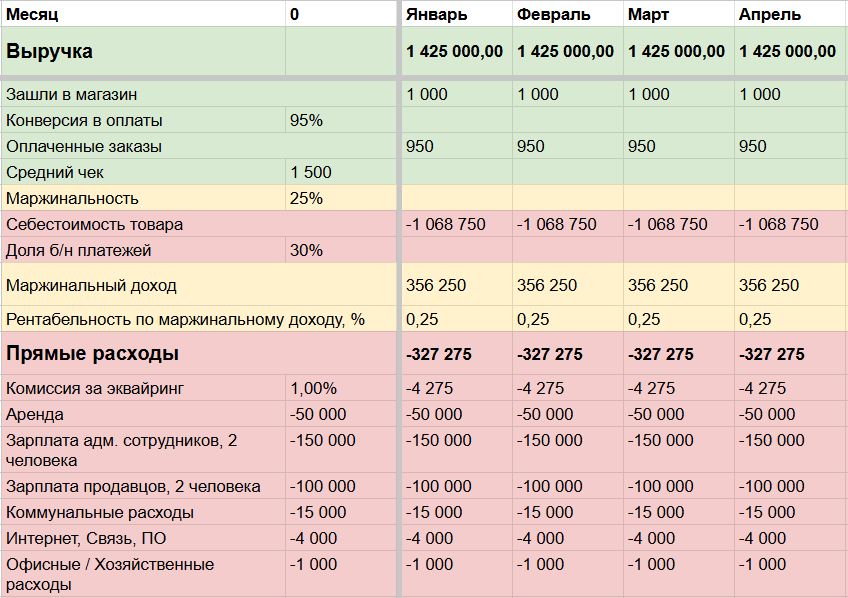The image size is (848, 598).
Task: Select the Маржинальность 25% cell
Action: [x=340, y=198]
